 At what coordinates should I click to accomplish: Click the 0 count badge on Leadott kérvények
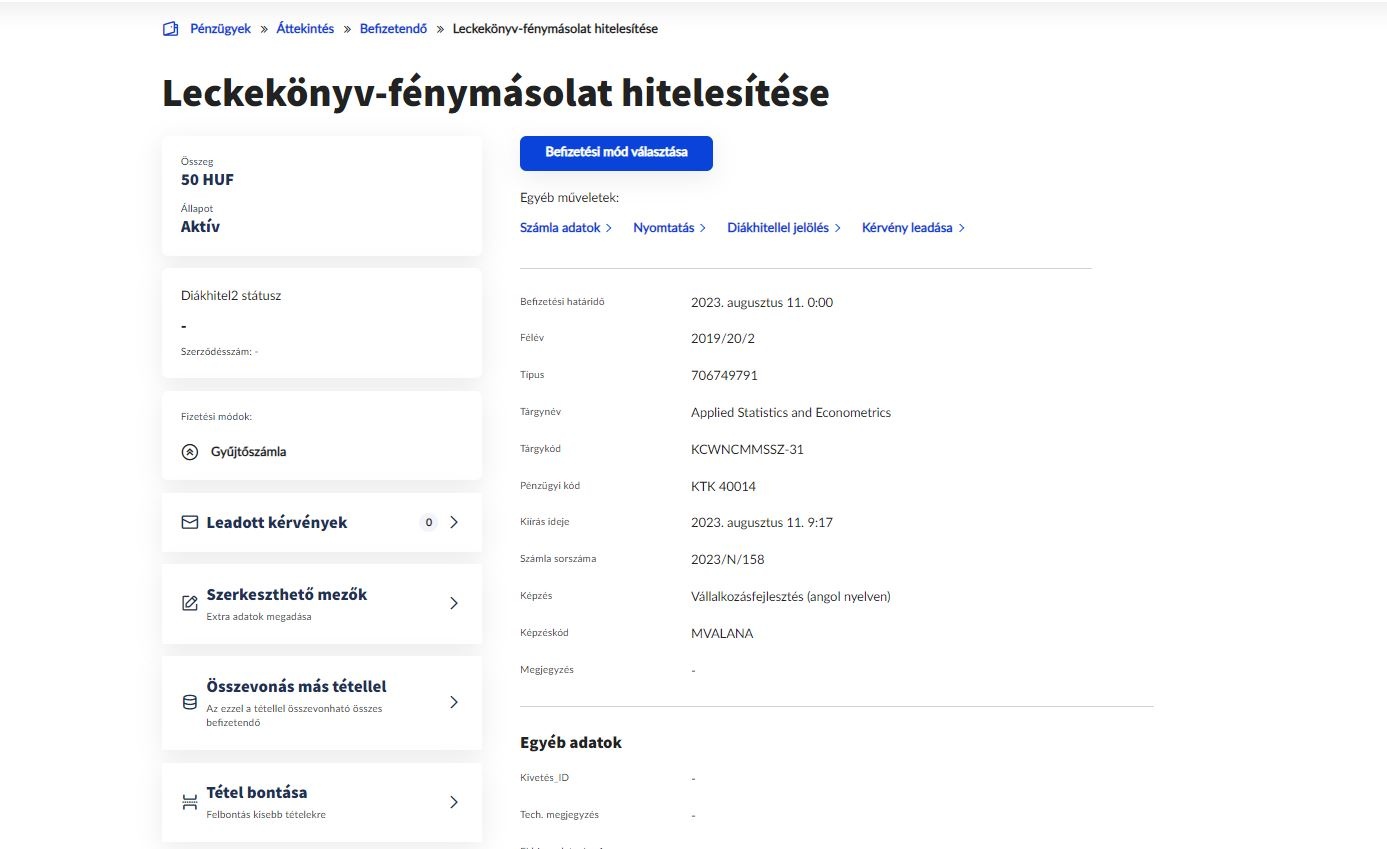(429, 522)
